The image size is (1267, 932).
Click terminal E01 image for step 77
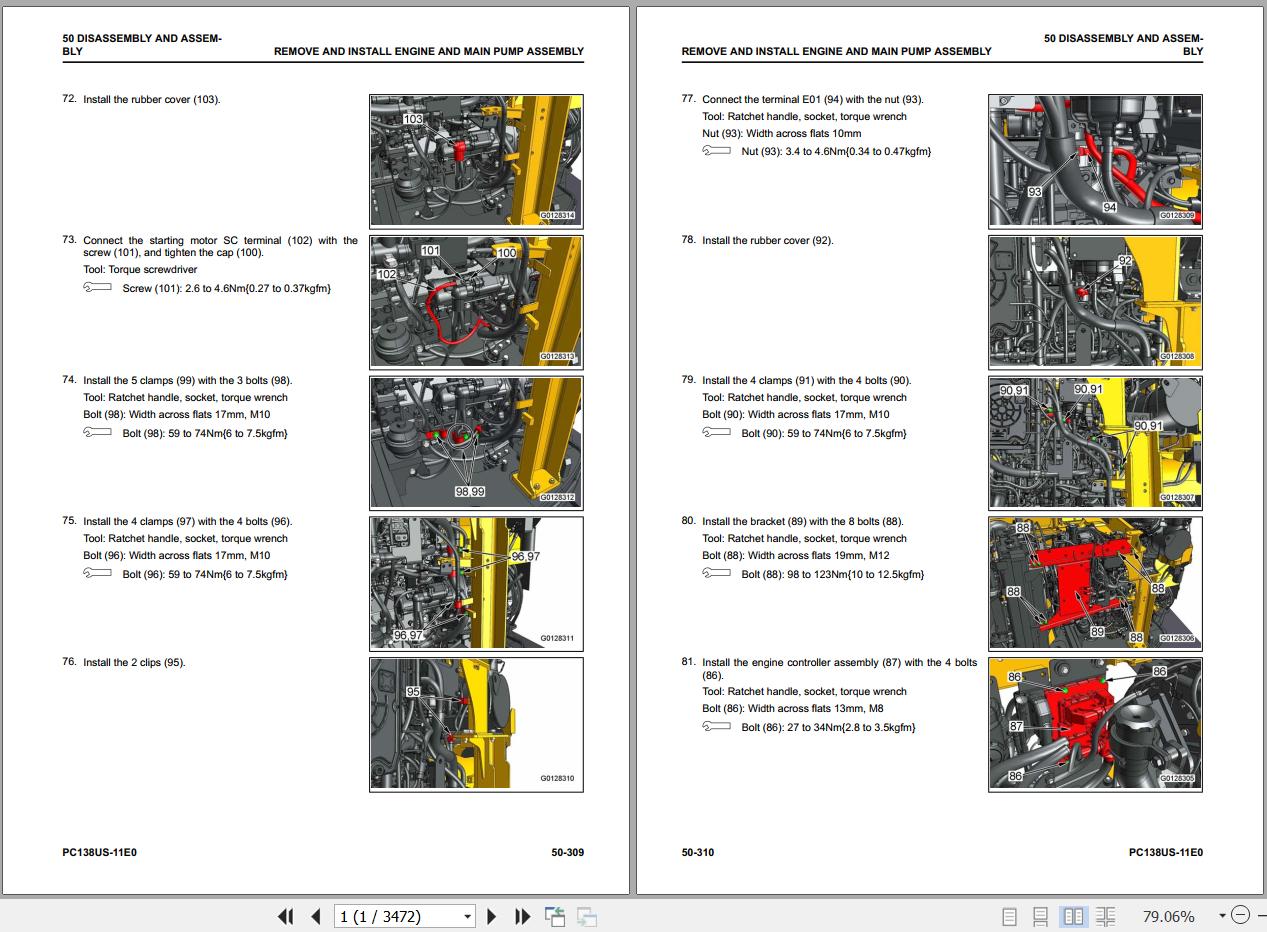pyautogui.click(x=1095, y=162)
